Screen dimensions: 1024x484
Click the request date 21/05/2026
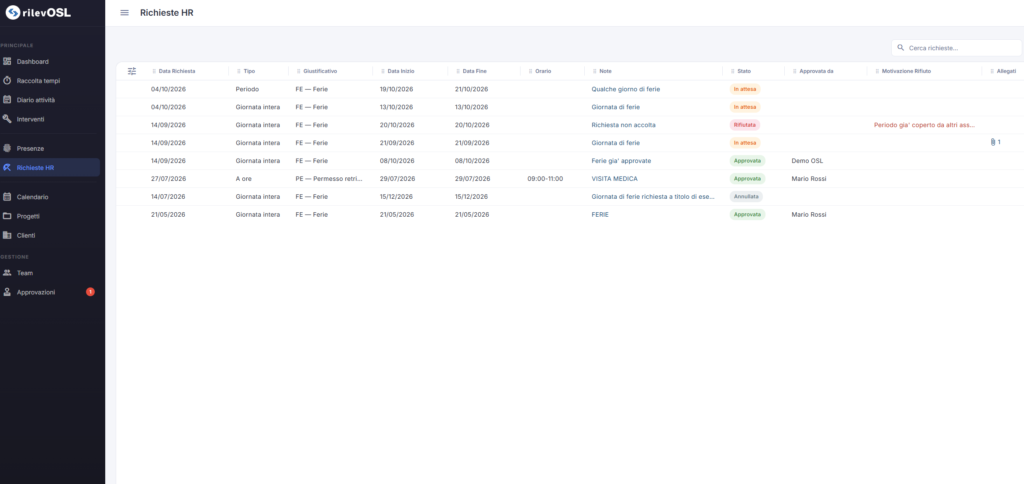pos(168,214)
